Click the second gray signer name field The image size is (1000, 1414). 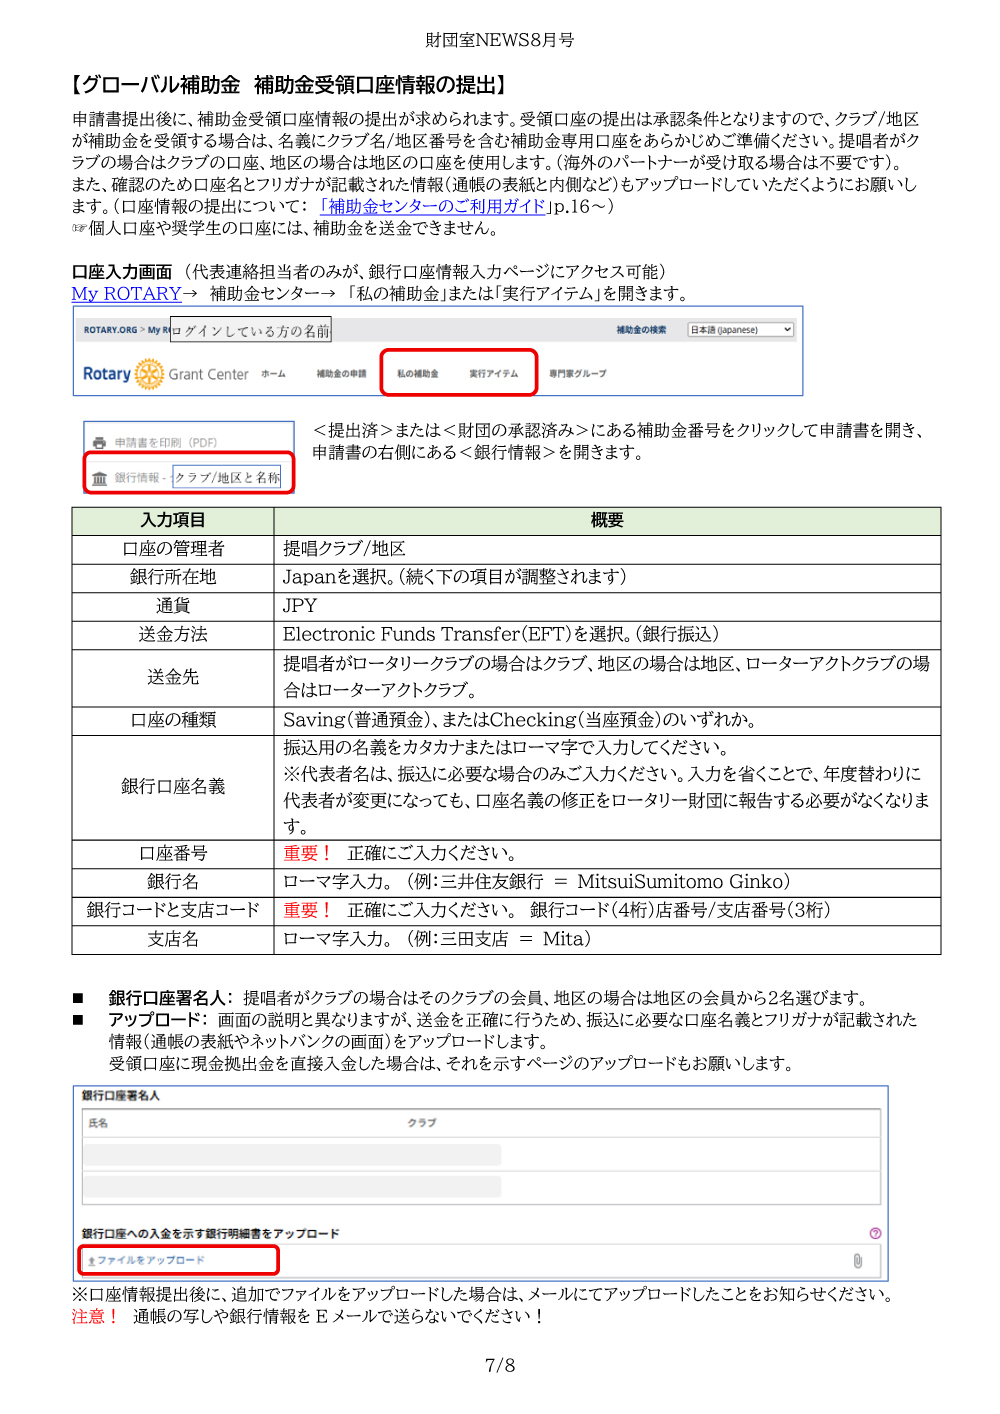click(292, 1187)
